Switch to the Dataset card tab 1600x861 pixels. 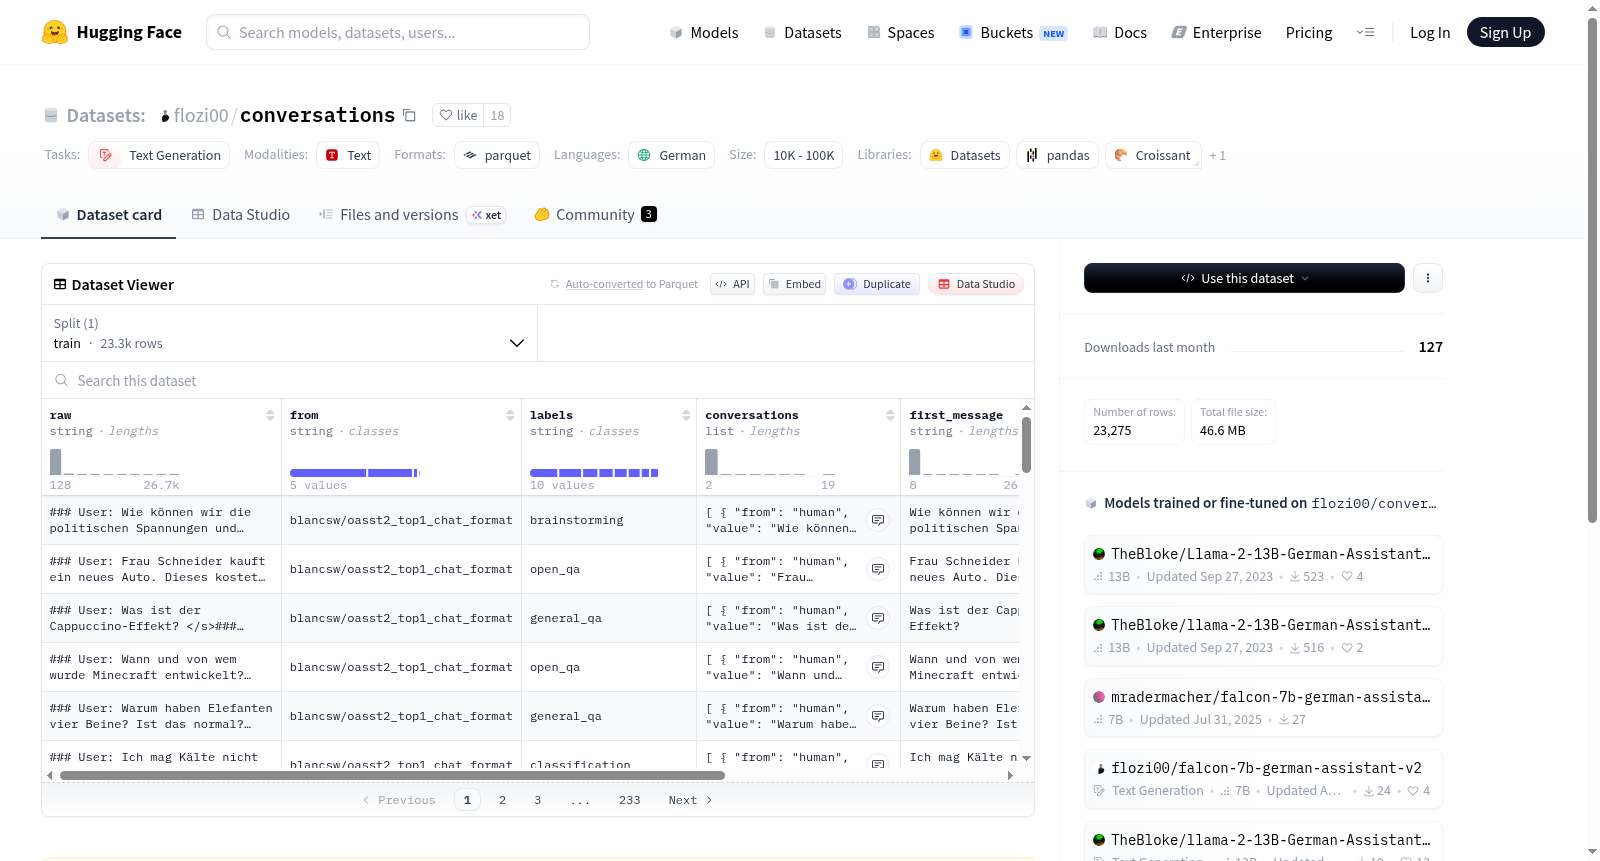tap(108, 214)
